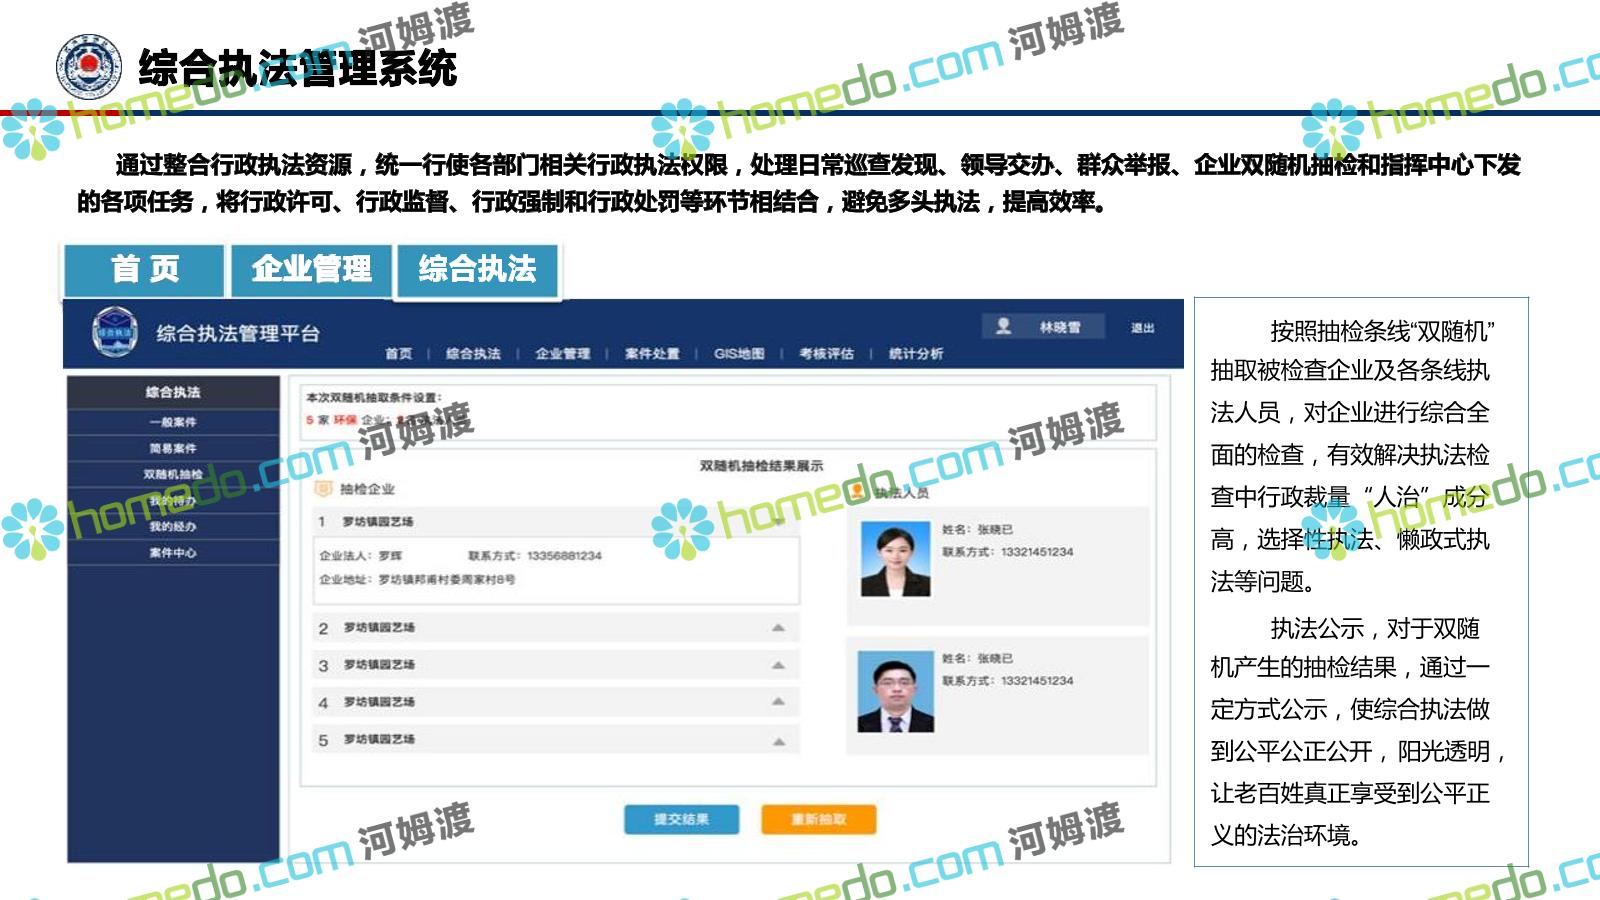This screenshot has height=900, width=1600.
Task: Select the large 首 页 tab
Action: tap(145, 270)
